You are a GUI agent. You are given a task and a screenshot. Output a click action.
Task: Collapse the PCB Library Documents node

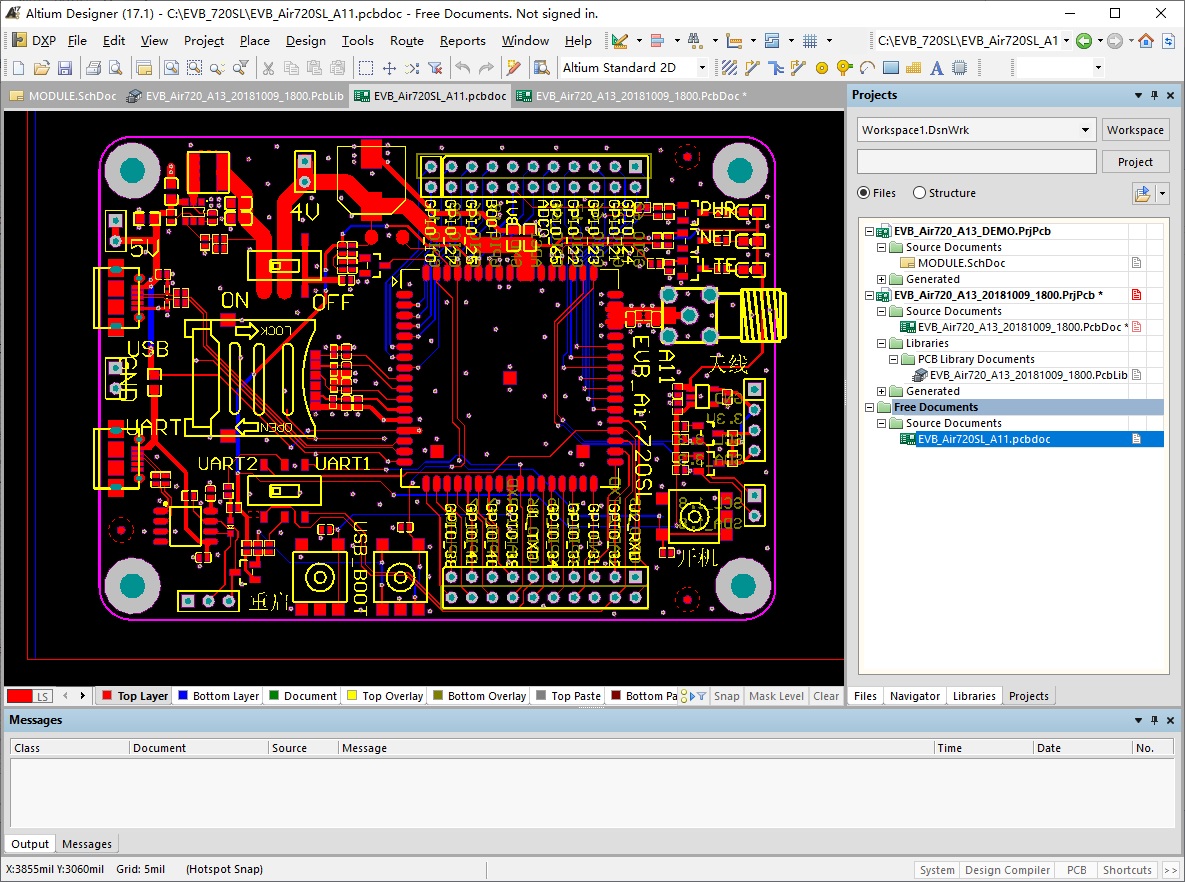[x=893, y=360]
